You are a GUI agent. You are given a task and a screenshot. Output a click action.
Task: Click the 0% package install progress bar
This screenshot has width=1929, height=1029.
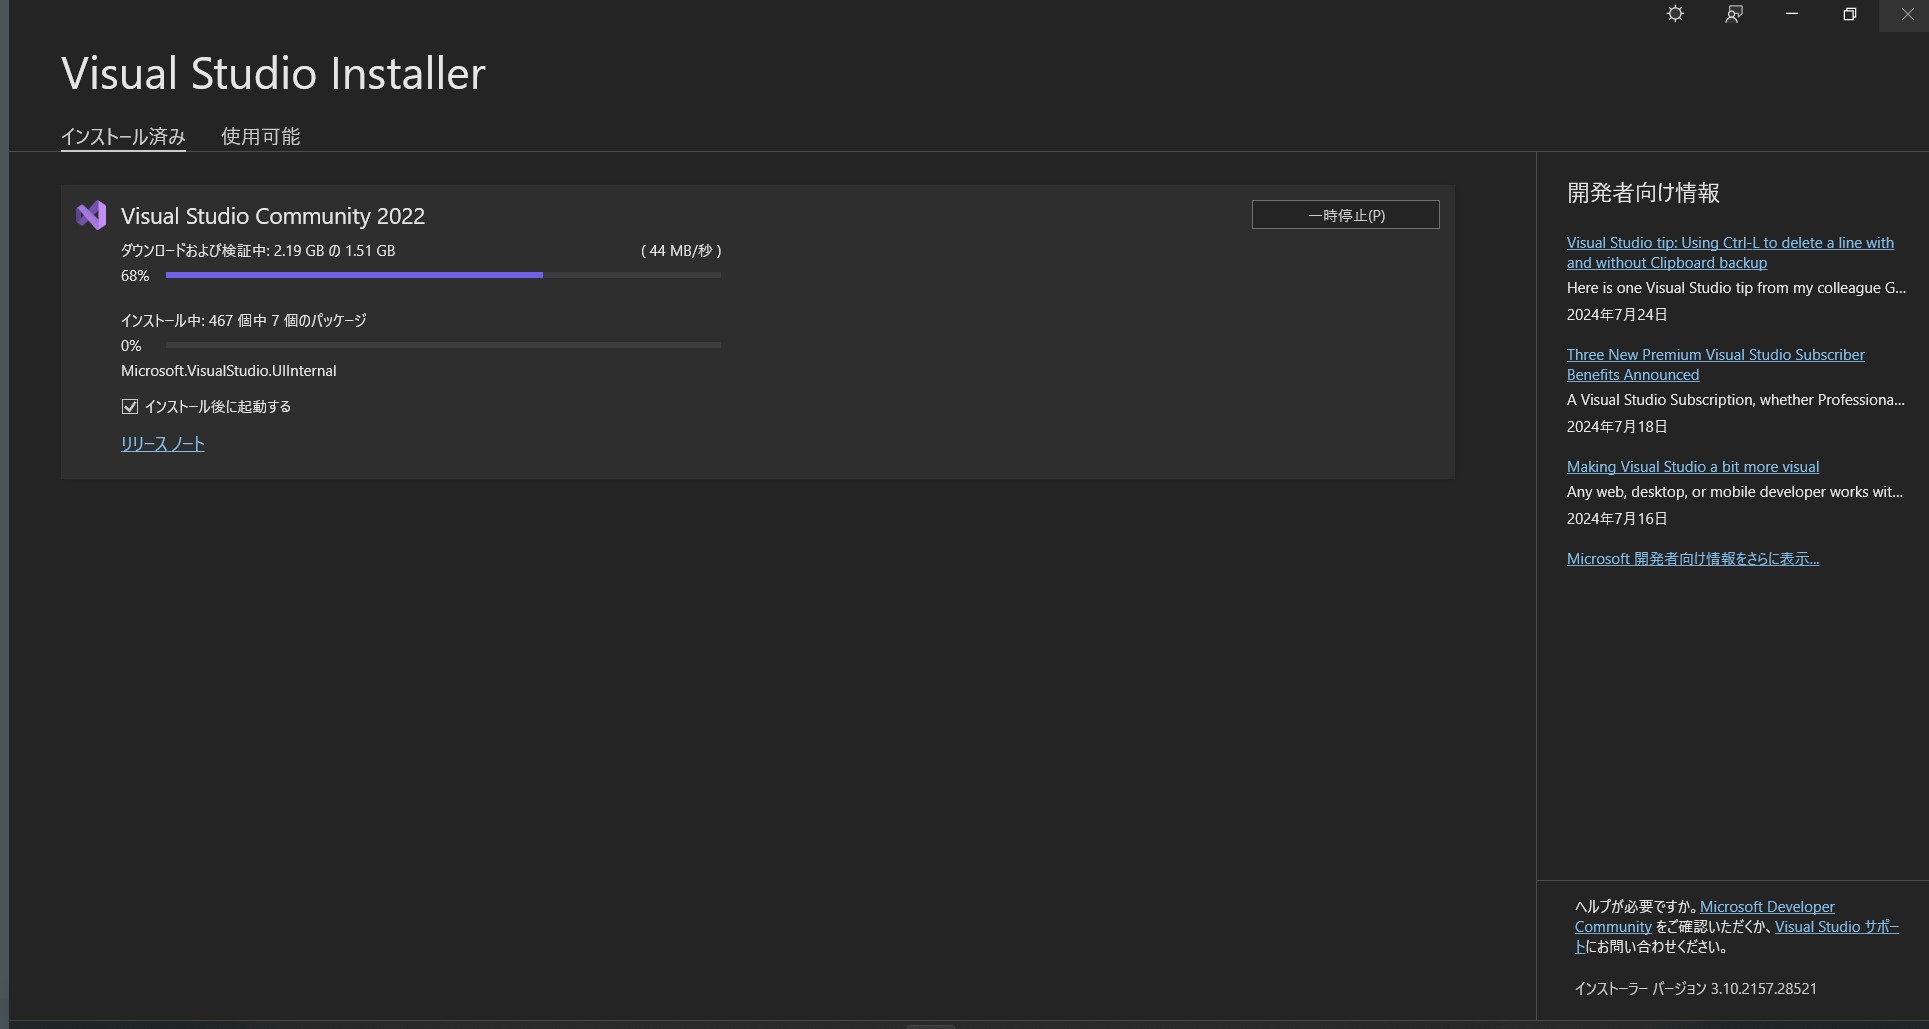click(x=443, y=345)
